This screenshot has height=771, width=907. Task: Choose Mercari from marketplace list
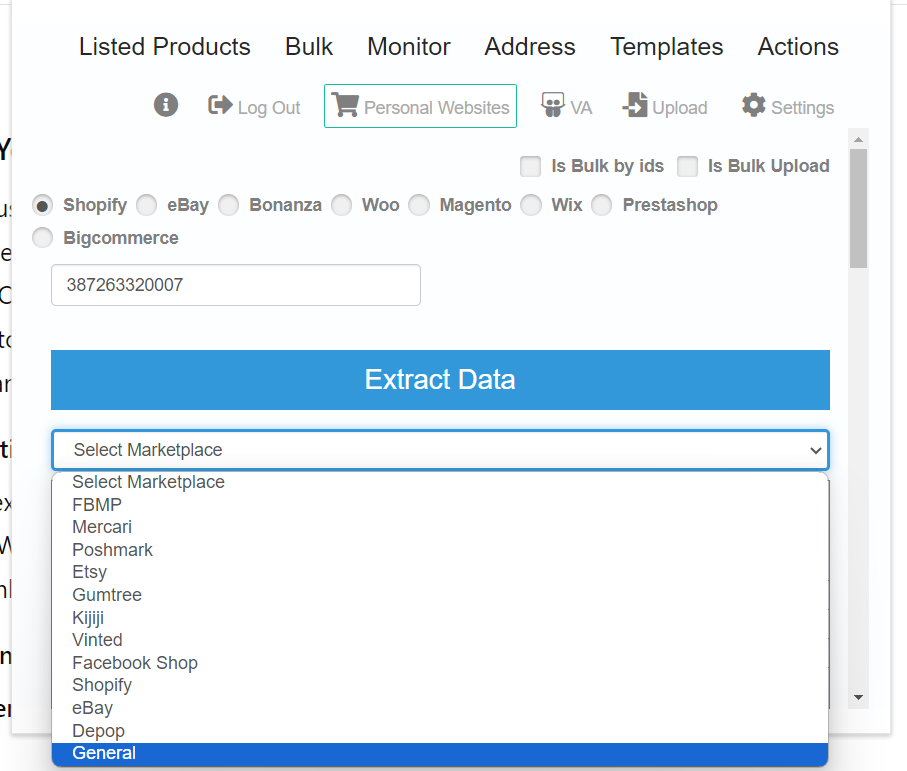click(x=440, y=527)
